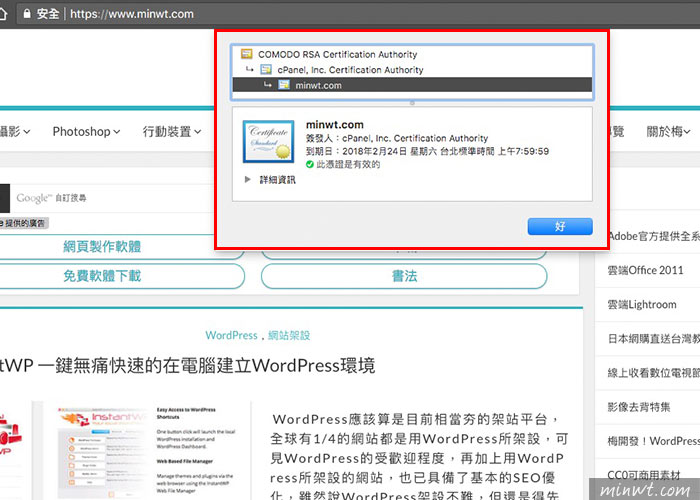Open the 雲端Lightroom sidebar link
700x500 pixels.
click(x=642, y=304)
